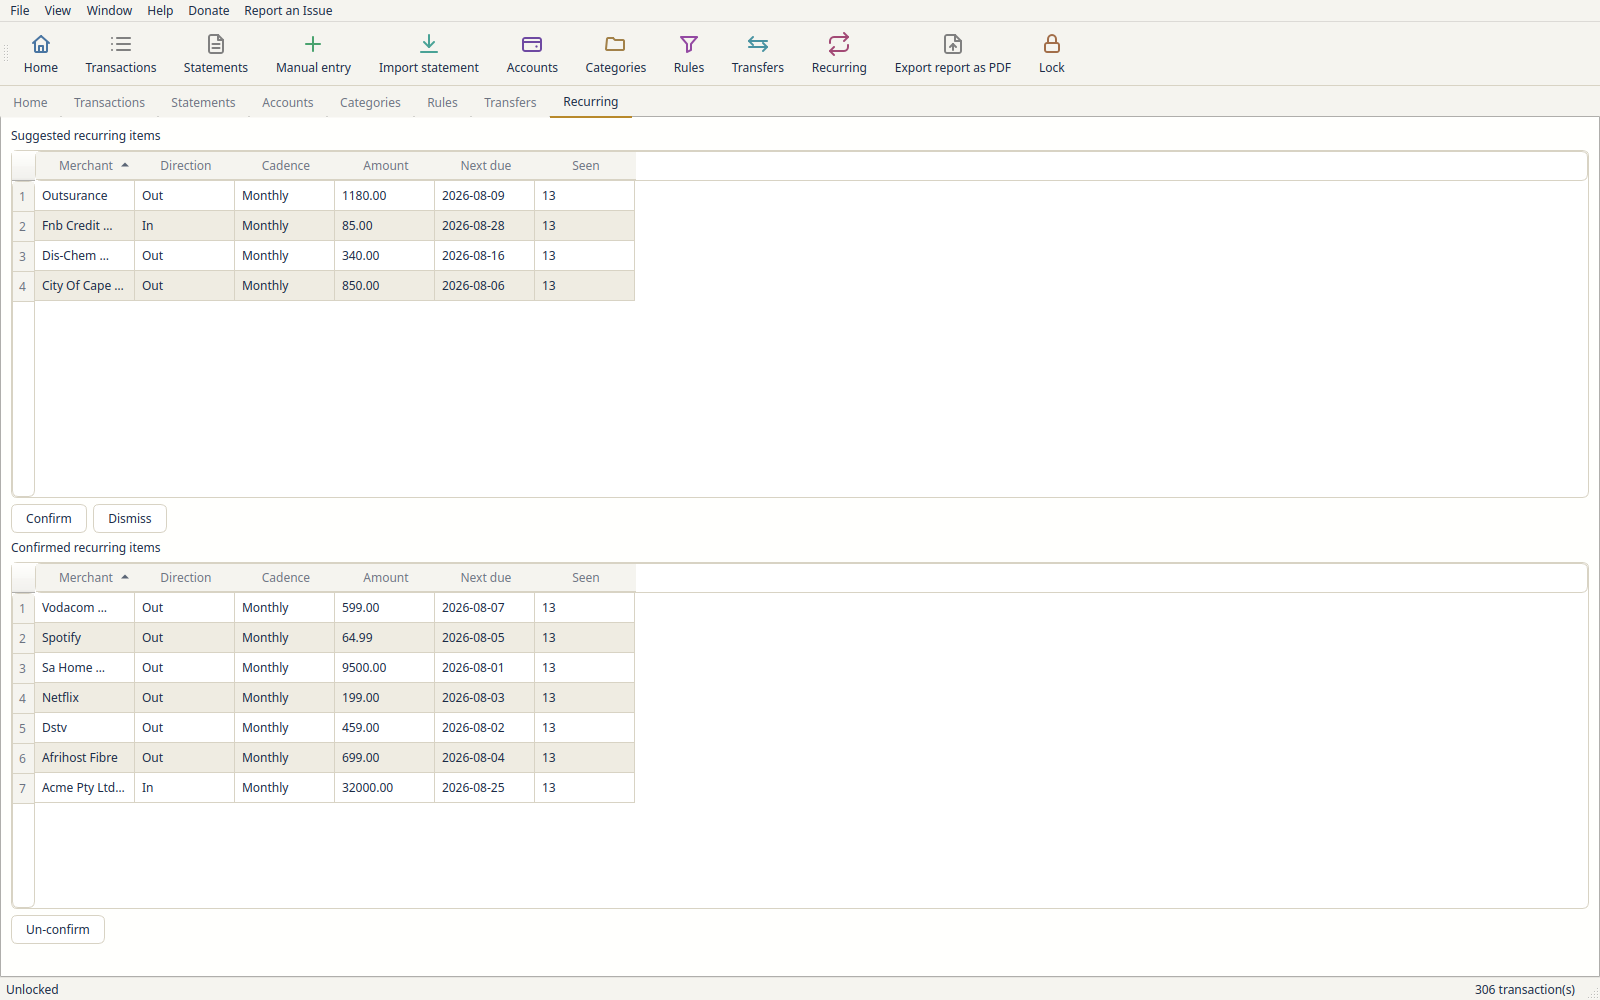
Task: Export report as PDF
Action: tap(953, 54)
